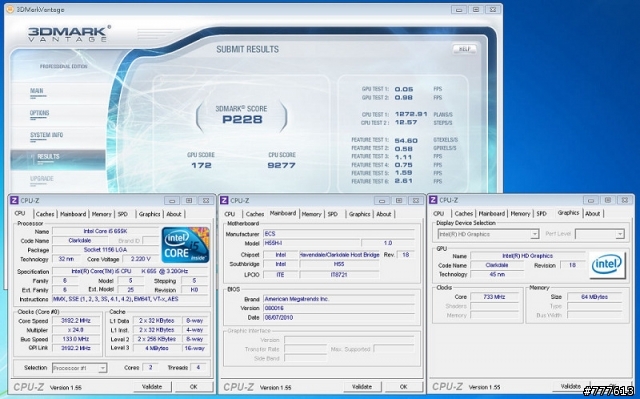Viewport: 640px width, 399px height.
Task: Open About tab in first CPU-Z window
Action: coord(174,214)
